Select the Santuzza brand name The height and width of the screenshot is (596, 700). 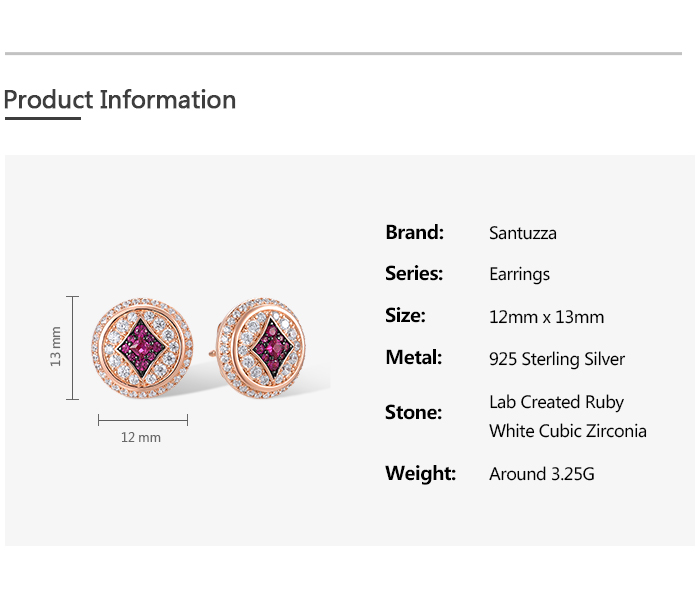pos(523,233)
